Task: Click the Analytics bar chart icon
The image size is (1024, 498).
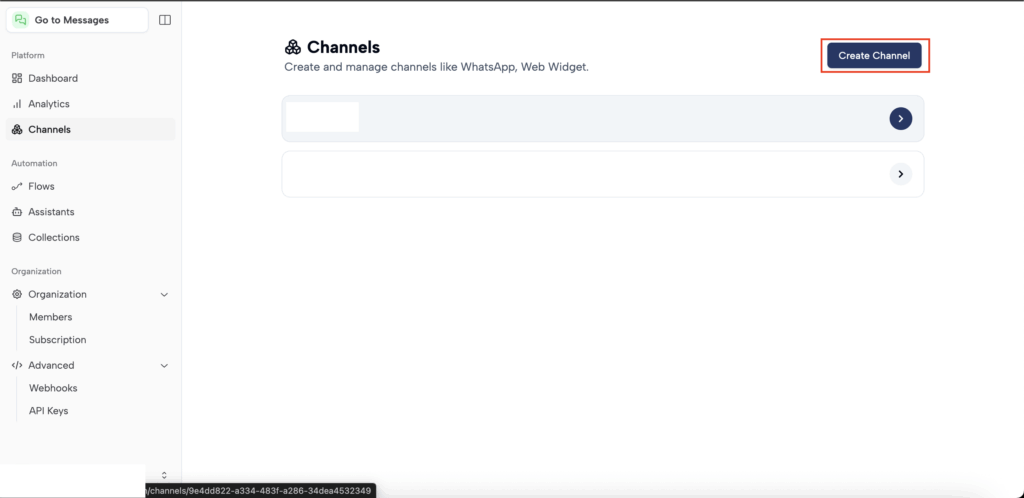Action: click(x=17, y=104)
